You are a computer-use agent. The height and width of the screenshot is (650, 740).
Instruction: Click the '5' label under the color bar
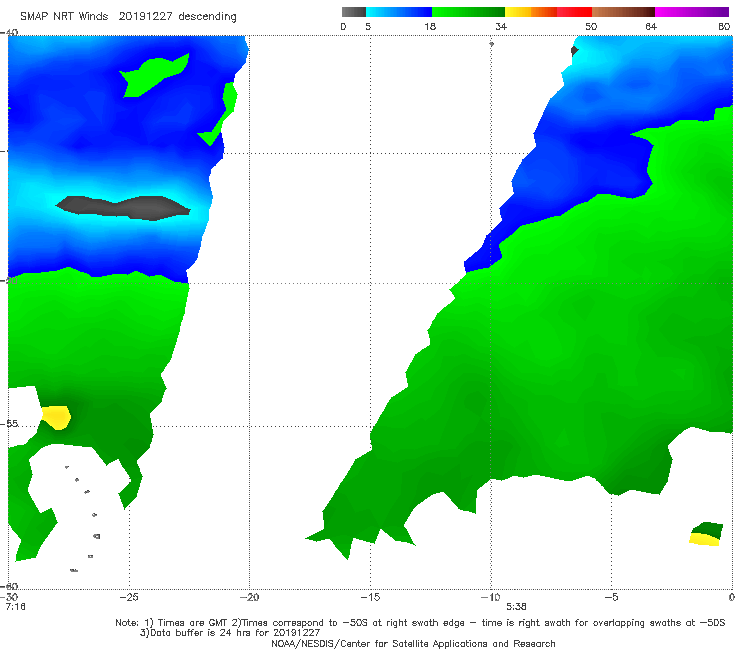pyautogui.click(x=368, y=26)
